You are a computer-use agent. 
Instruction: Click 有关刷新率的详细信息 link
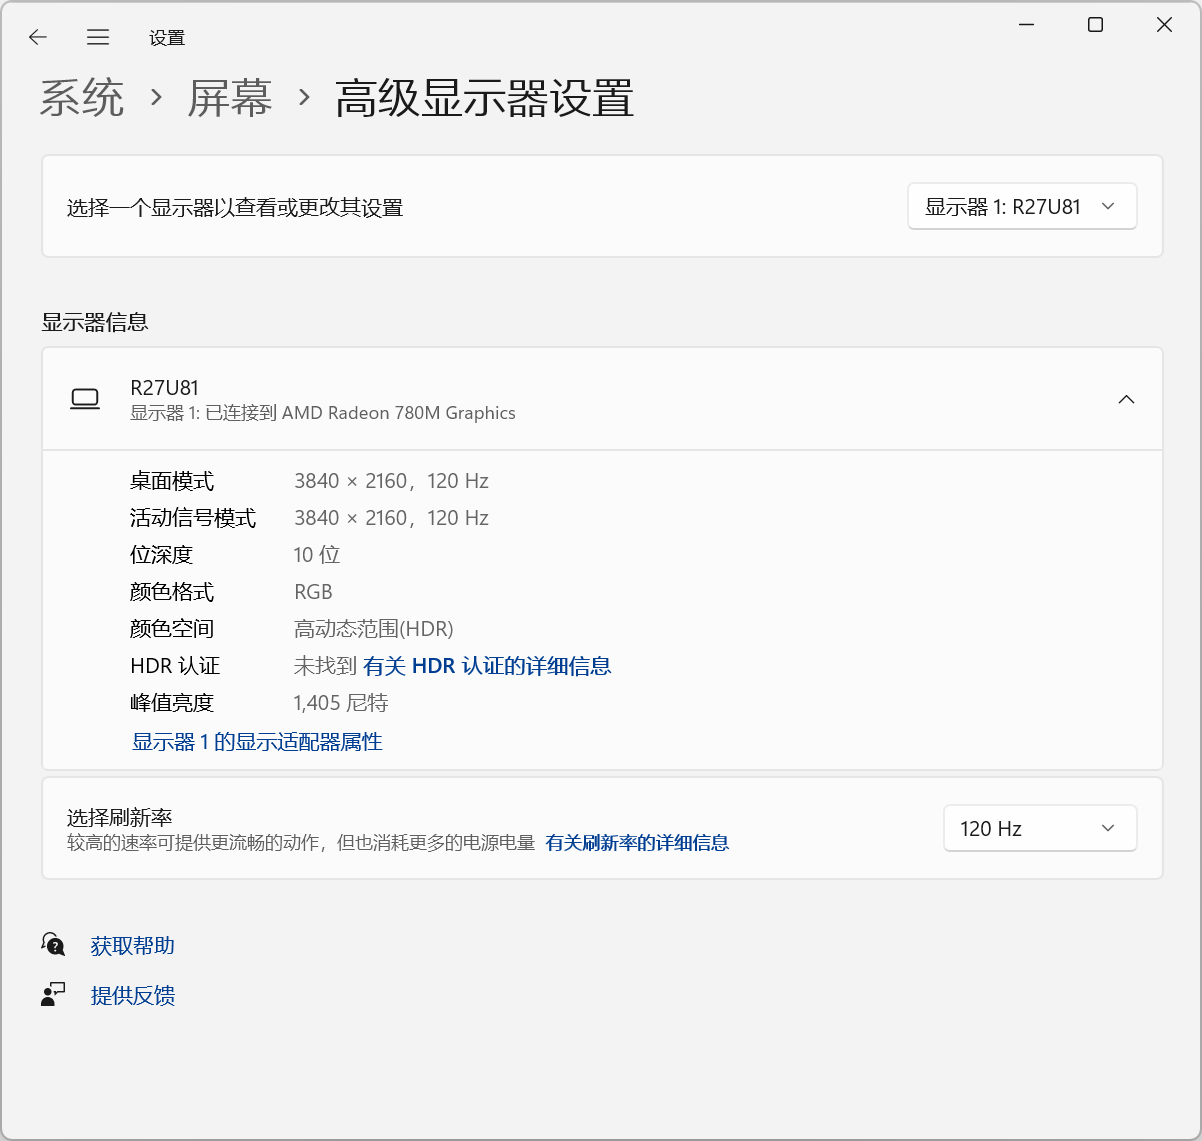click(x=637, y=843)
